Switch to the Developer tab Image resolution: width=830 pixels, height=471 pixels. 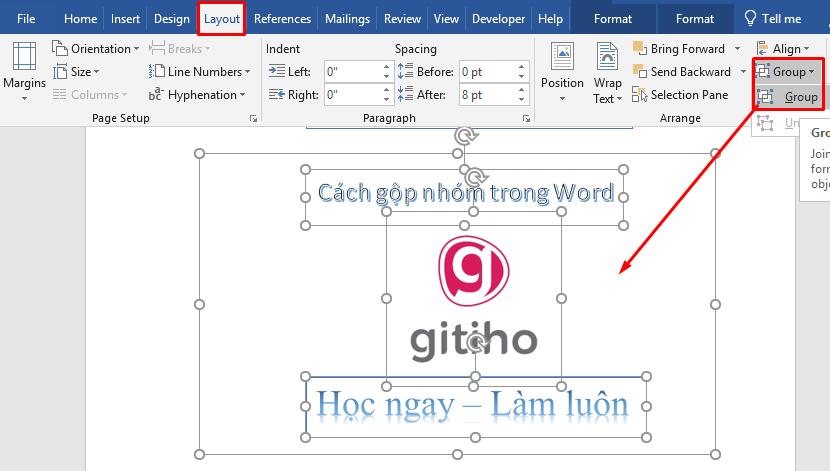[498, 19]
